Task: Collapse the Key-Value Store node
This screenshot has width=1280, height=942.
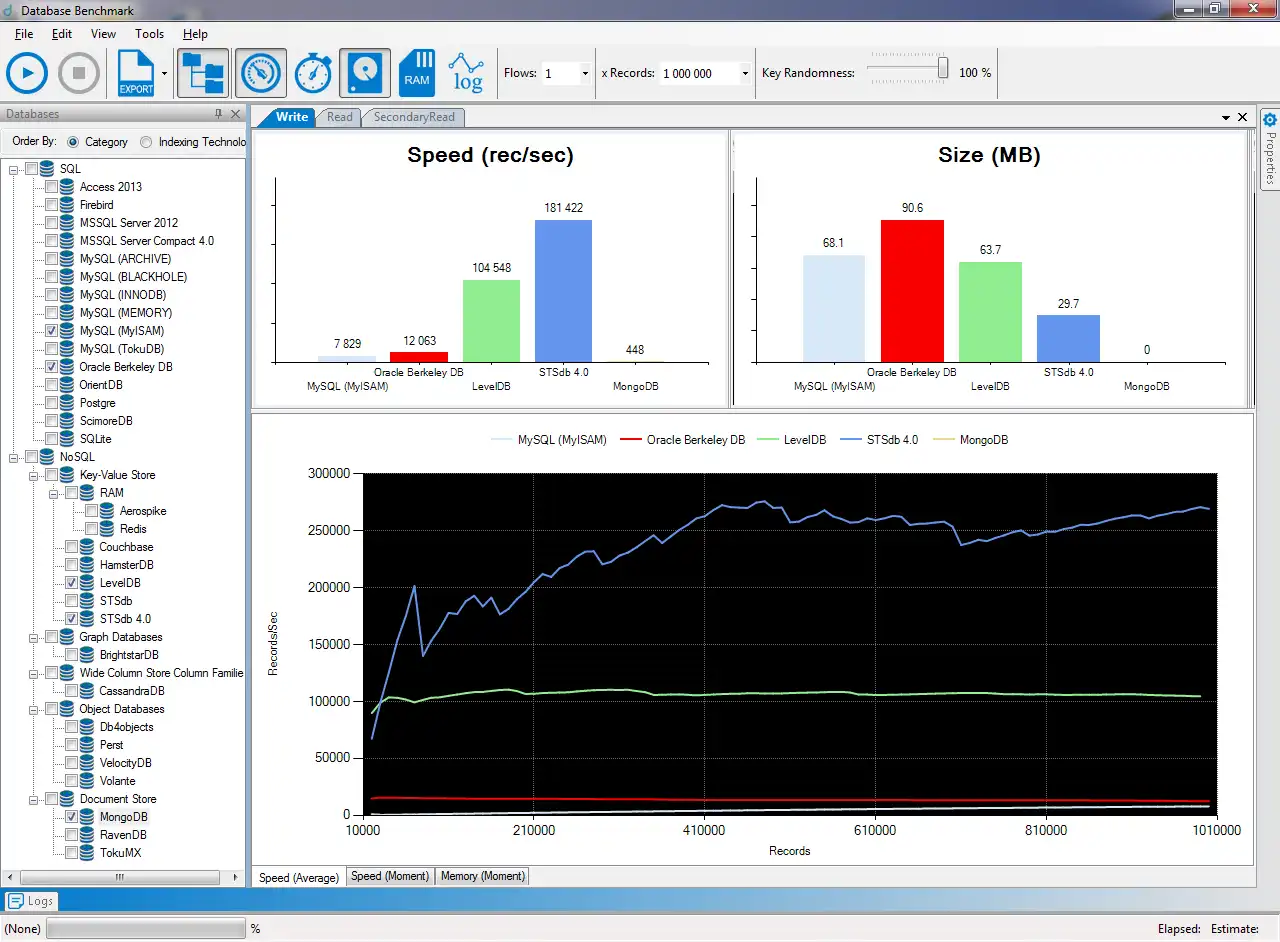Action: click(x=34, y=475)
